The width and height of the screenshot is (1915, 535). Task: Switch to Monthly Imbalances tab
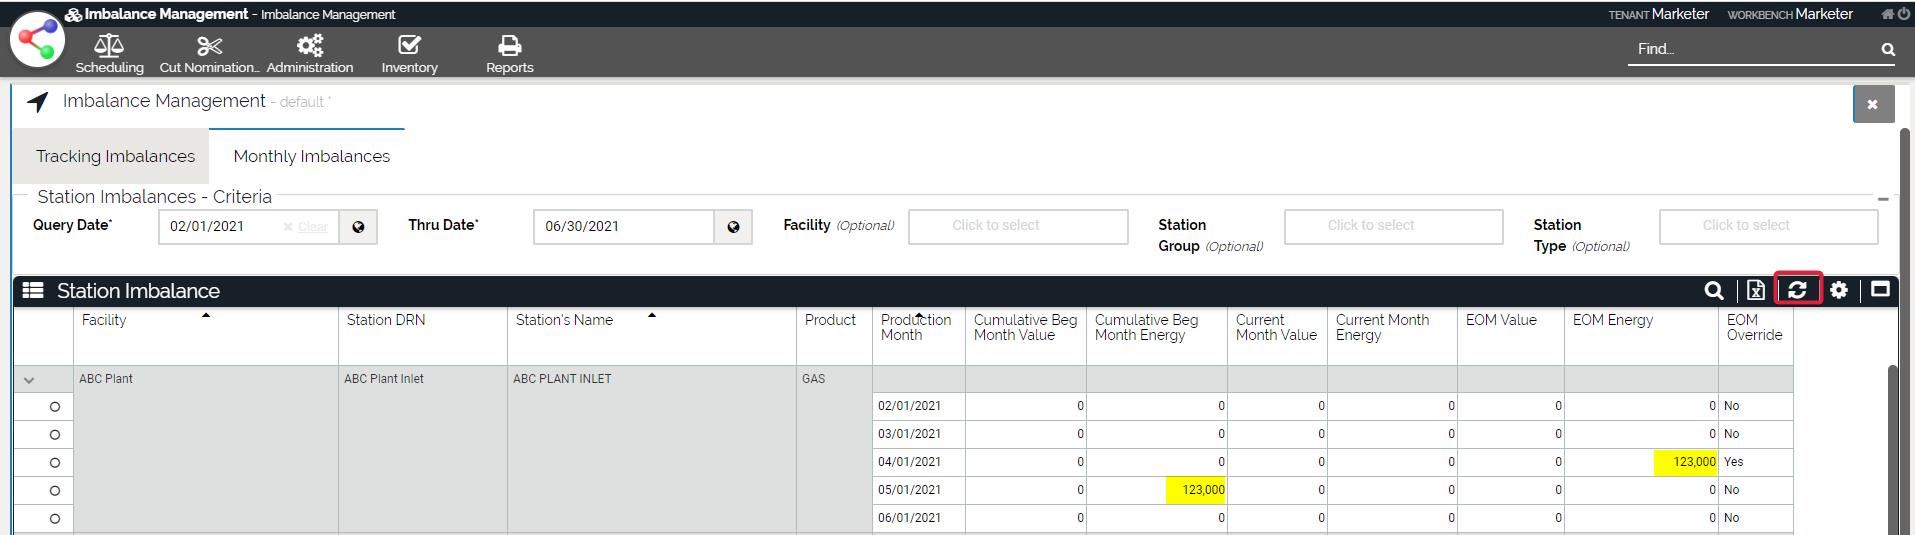[311, 156]
